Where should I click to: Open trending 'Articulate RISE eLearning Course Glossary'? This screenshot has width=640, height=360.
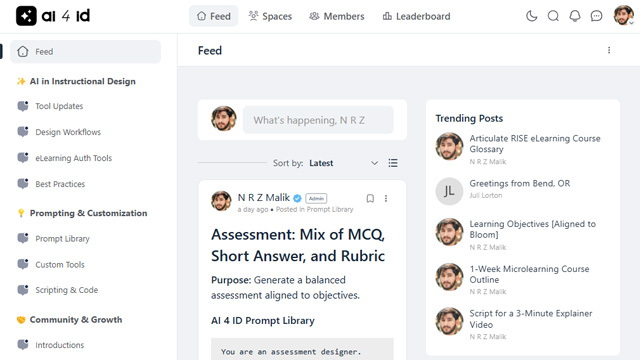click(x=535, y=144)
